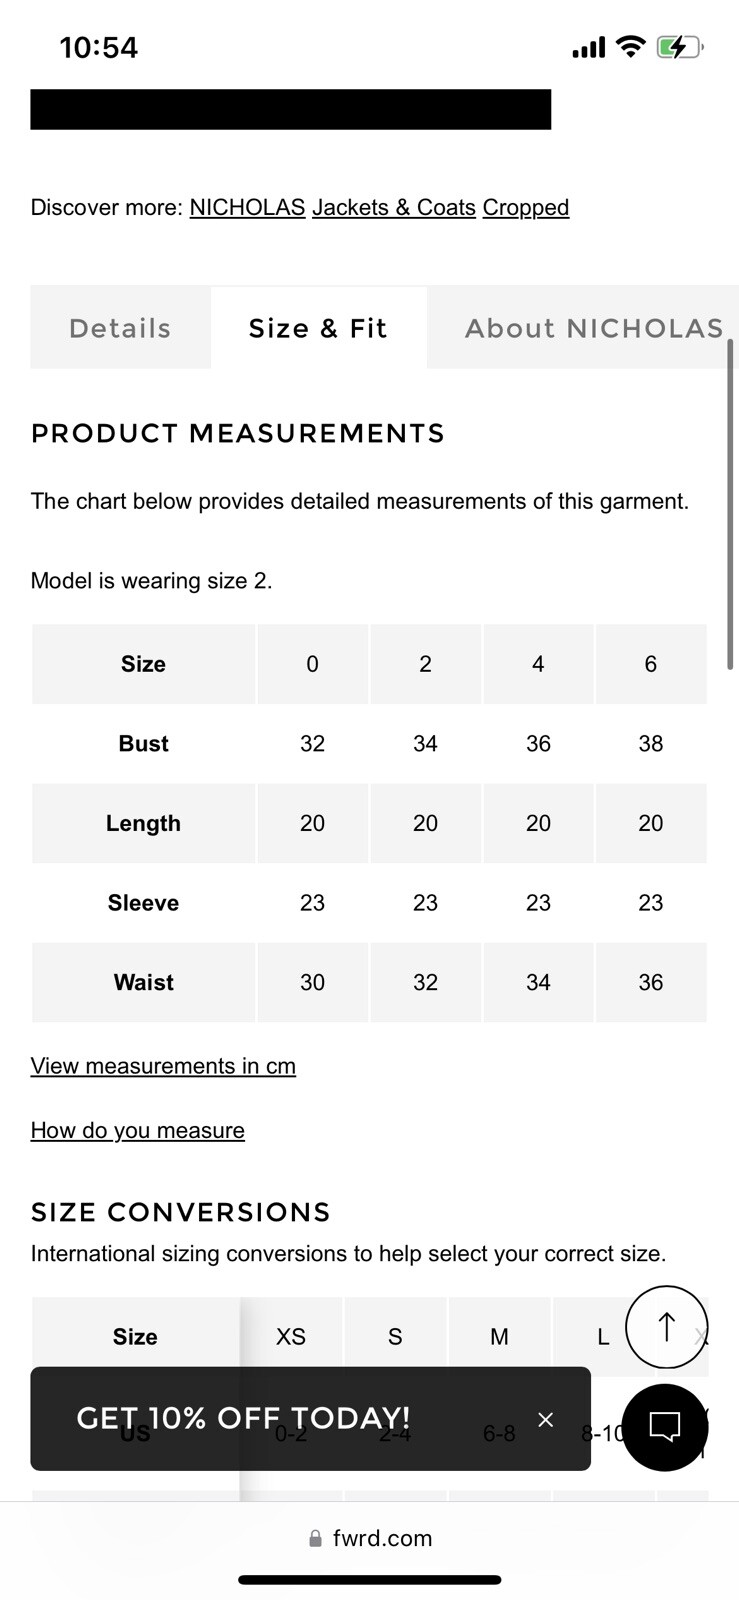The width and height of the screenshot is (739, 1600).
Task: Tap the battery charging status icon
Action: click(680, 47)
